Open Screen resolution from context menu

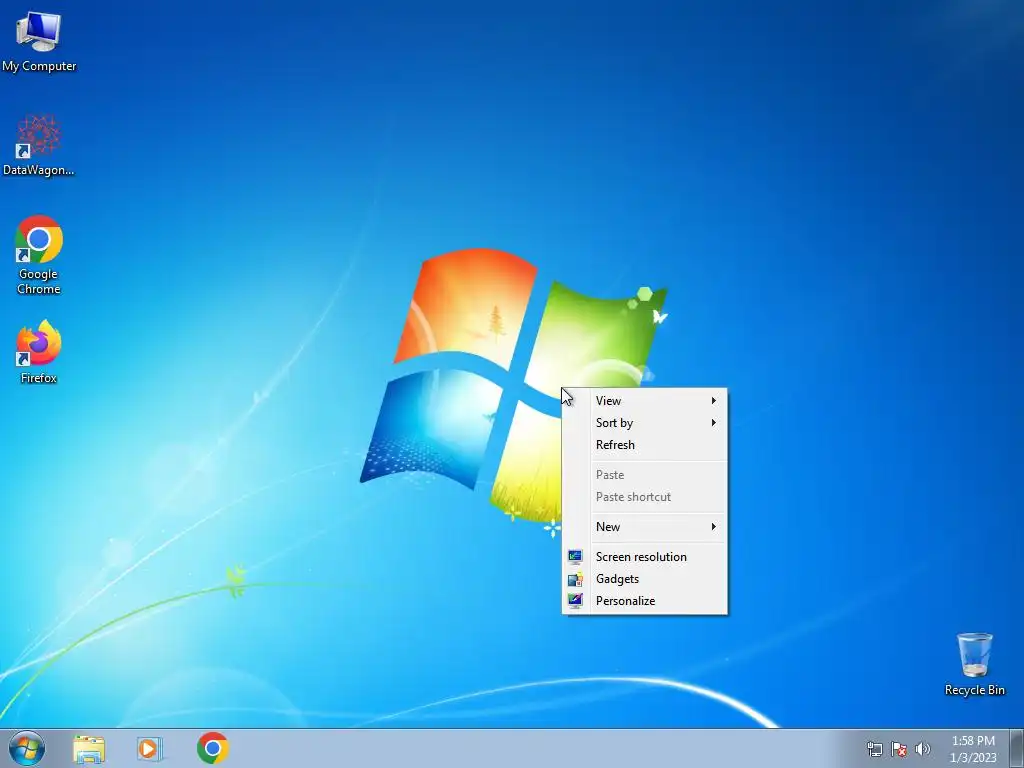pos(645,556)
